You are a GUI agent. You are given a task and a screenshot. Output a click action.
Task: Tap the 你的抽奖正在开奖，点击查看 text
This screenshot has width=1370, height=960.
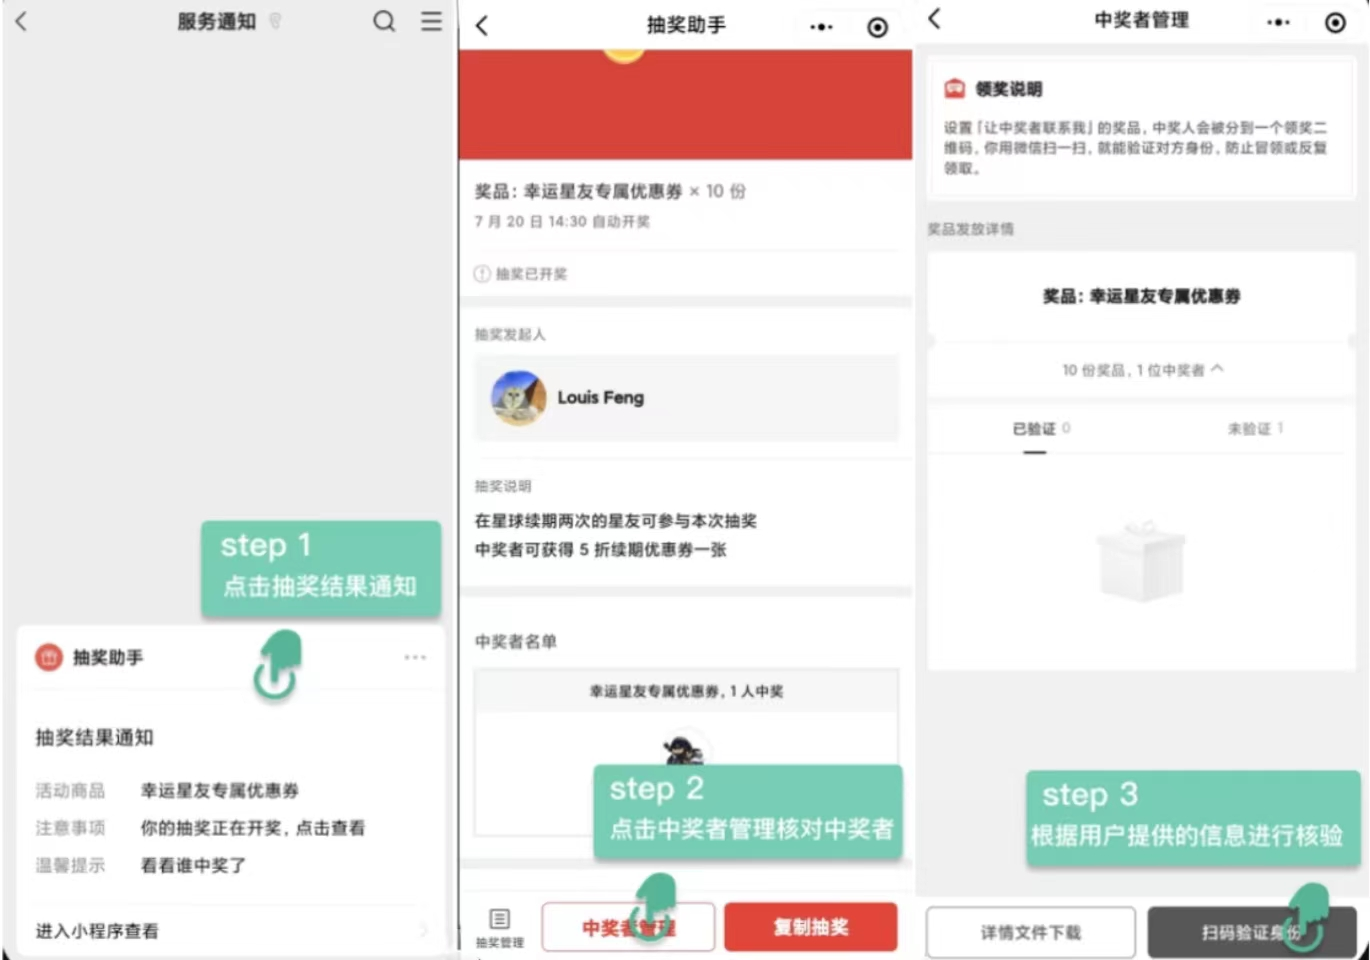tap(252, 828)
